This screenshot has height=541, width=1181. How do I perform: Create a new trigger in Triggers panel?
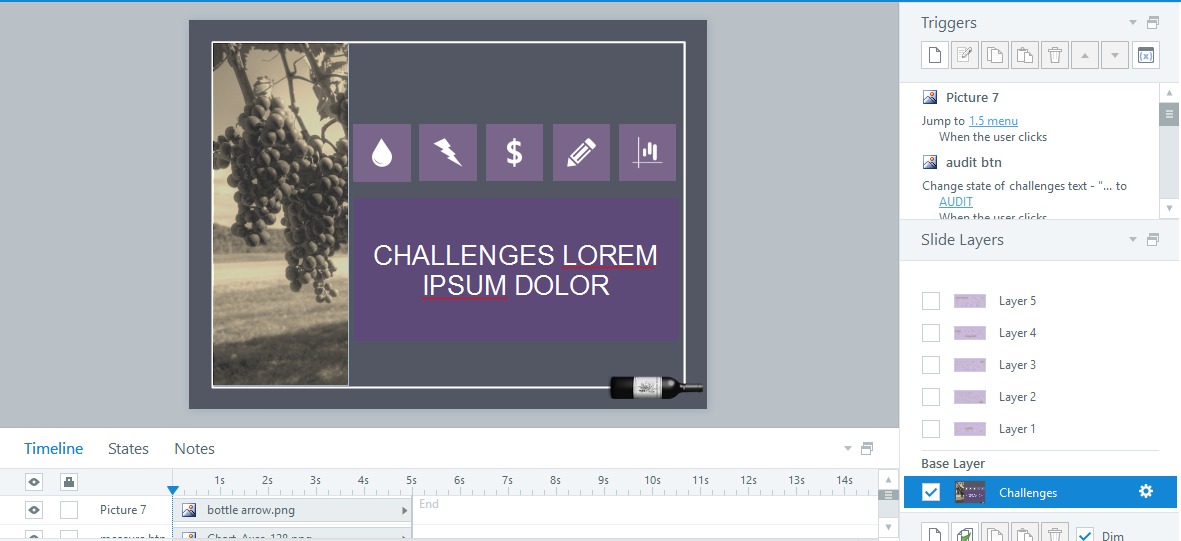click(934, 55)
